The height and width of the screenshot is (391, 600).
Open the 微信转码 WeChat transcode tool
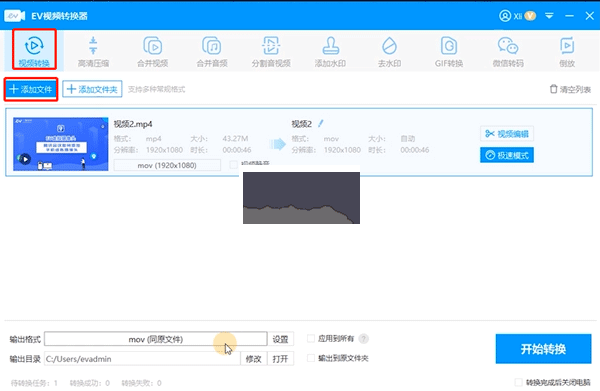[x=508, y=52]
